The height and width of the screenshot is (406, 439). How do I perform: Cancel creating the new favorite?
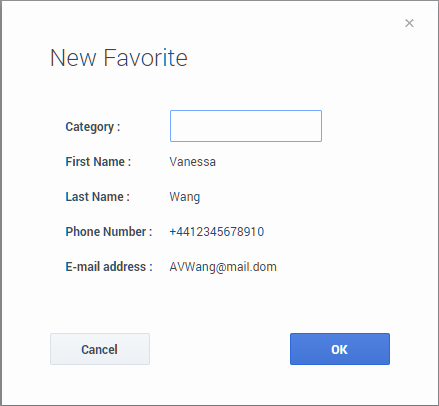tap(100, 349)
